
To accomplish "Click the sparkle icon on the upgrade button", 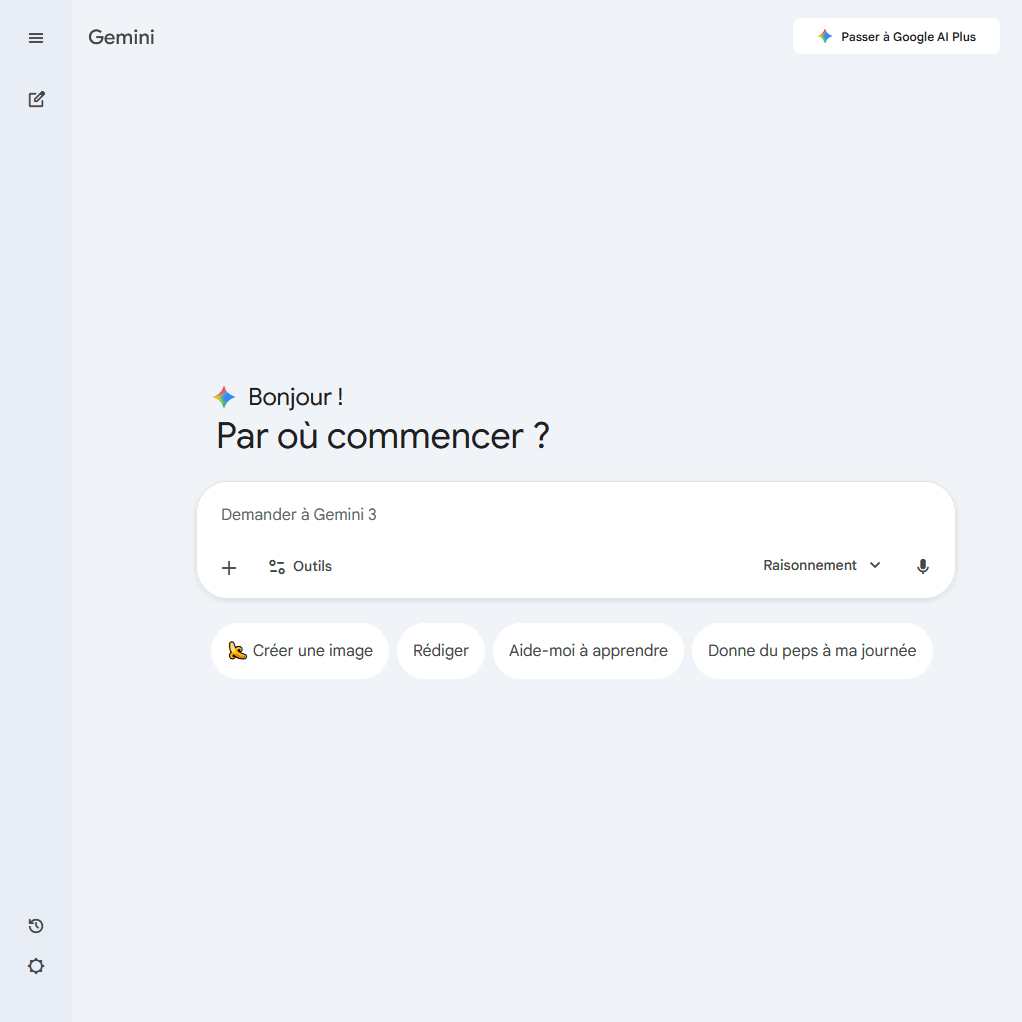I will (x=824, y=36).
